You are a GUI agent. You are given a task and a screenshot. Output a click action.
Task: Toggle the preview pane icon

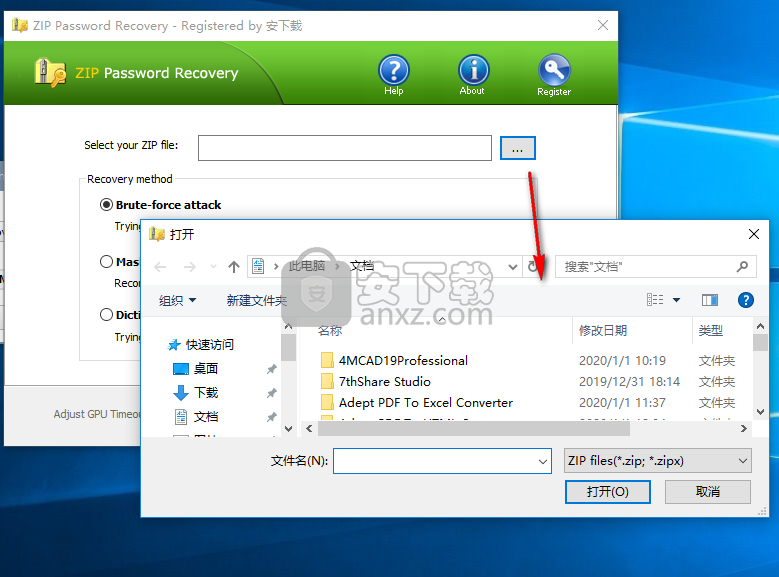(709, 300)
